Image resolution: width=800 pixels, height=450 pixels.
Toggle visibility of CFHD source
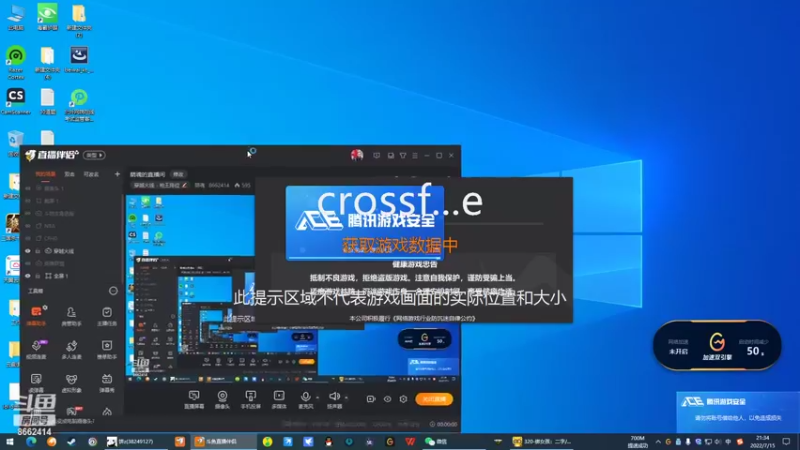pos(28,238)
